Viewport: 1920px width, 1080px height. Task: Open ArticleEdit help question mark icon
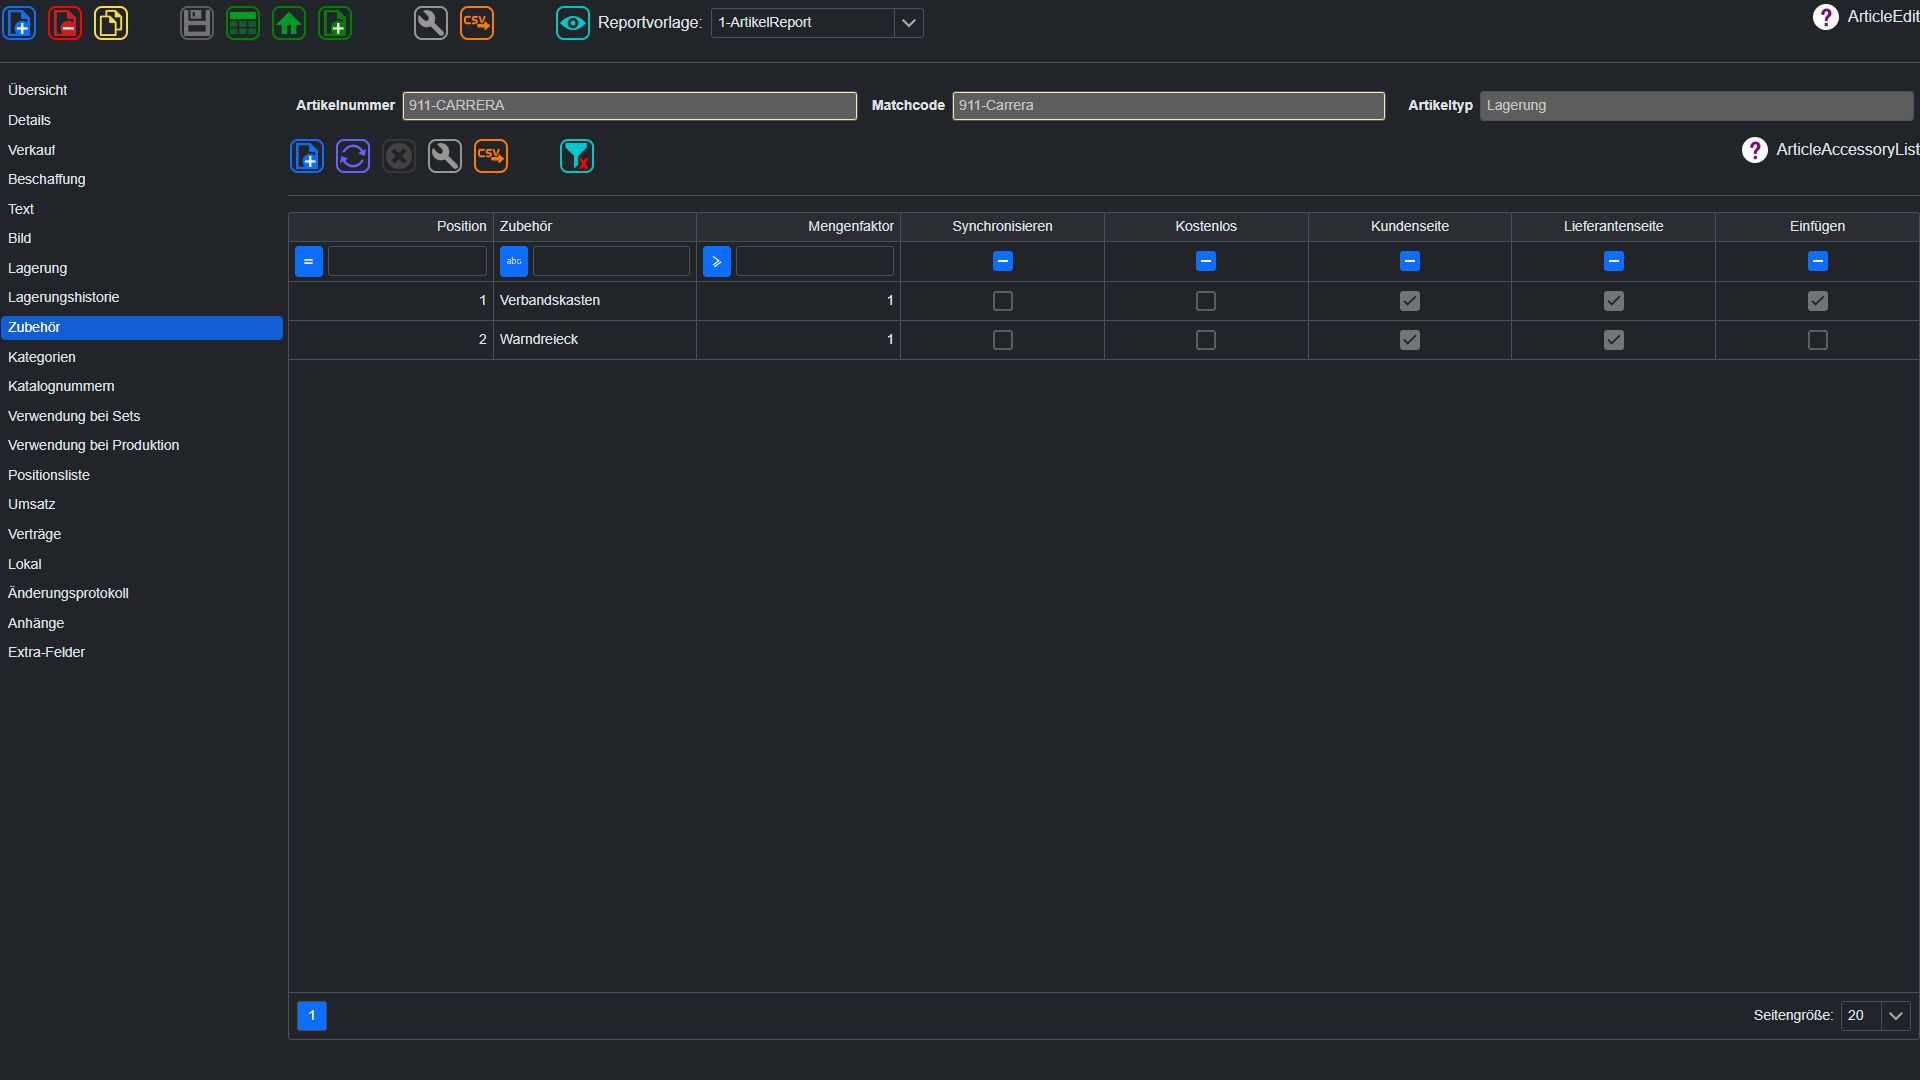(x=1825, y=17)
